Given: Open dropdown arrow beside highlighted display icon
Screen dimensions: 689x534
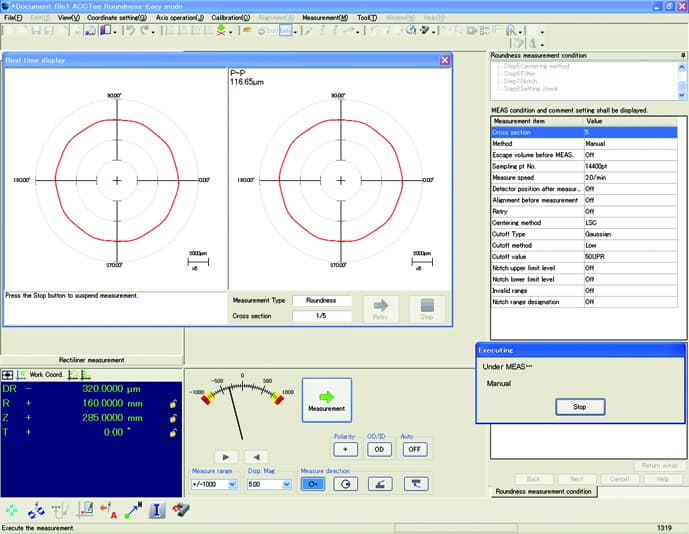Looking at the screenshot, I should click(295, 32).
